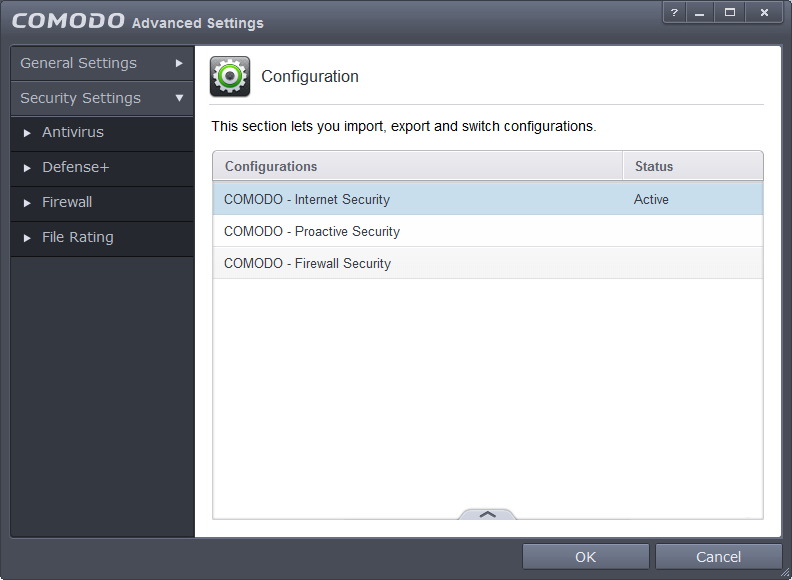This screenshot has height=580, width=792.
Task: Expand the File Rating arrow
Action: pos(27,238)
